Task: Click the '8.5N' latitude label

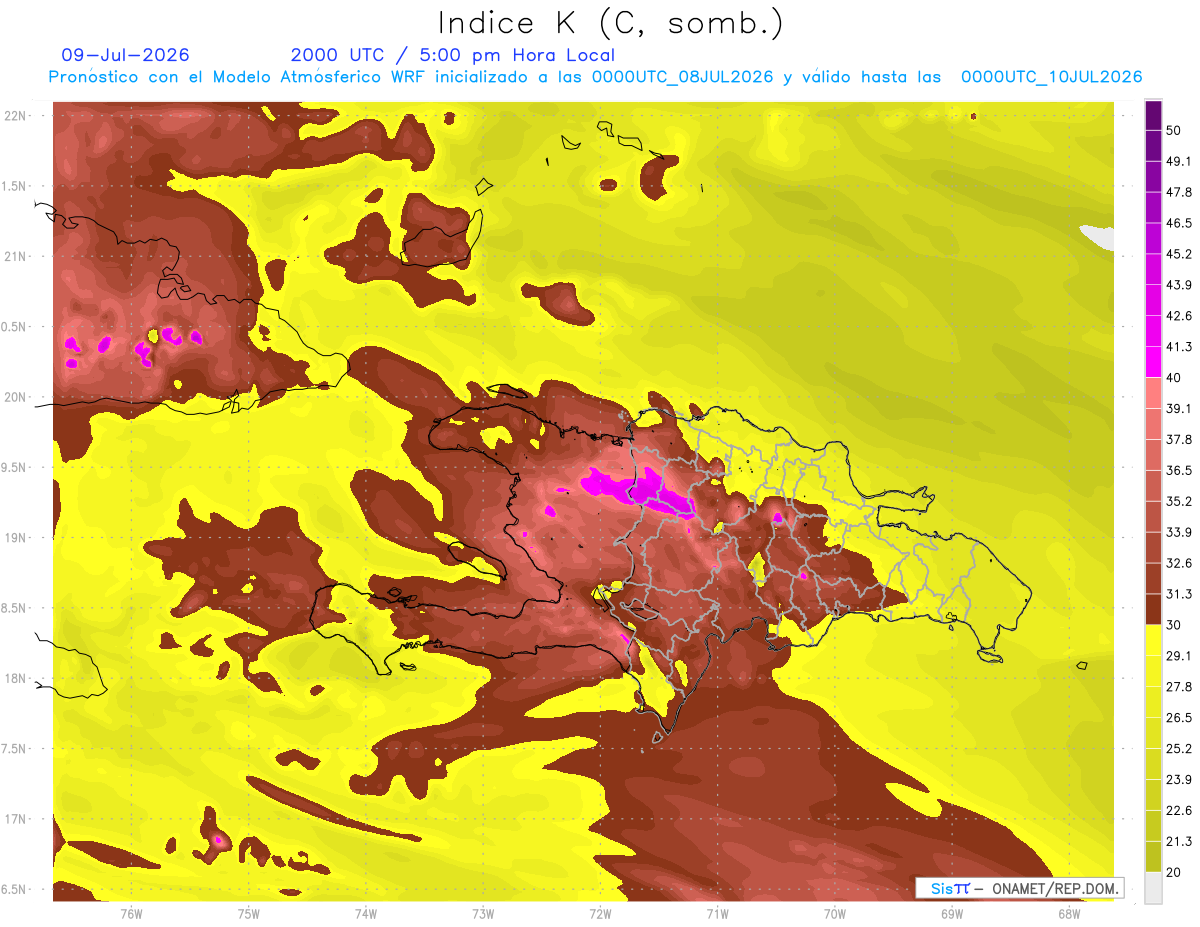Action: click(15, 608)
